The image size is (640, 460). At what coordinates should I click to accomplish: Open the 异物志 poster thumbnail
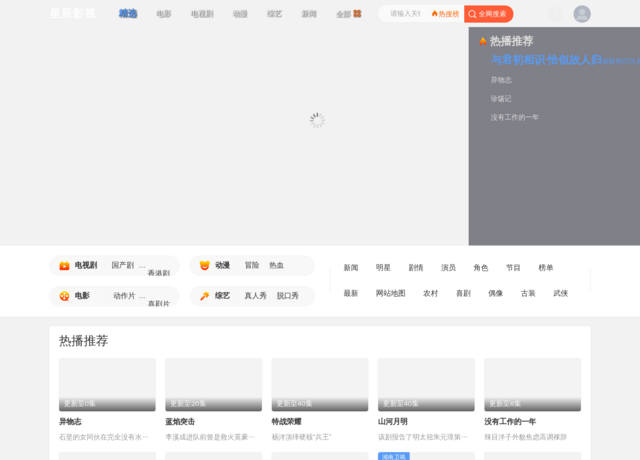(107, 384)
